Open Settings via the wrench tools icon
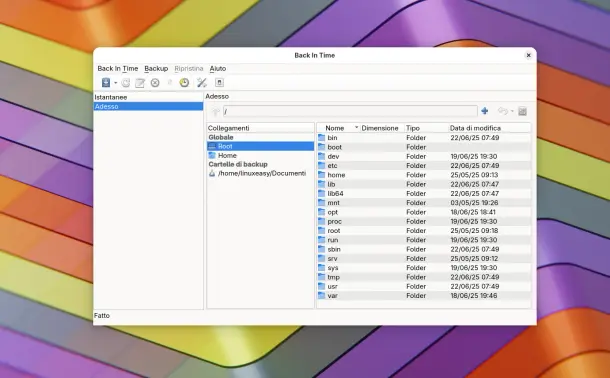Screen dimensions: 610x378 click(202, 82)
